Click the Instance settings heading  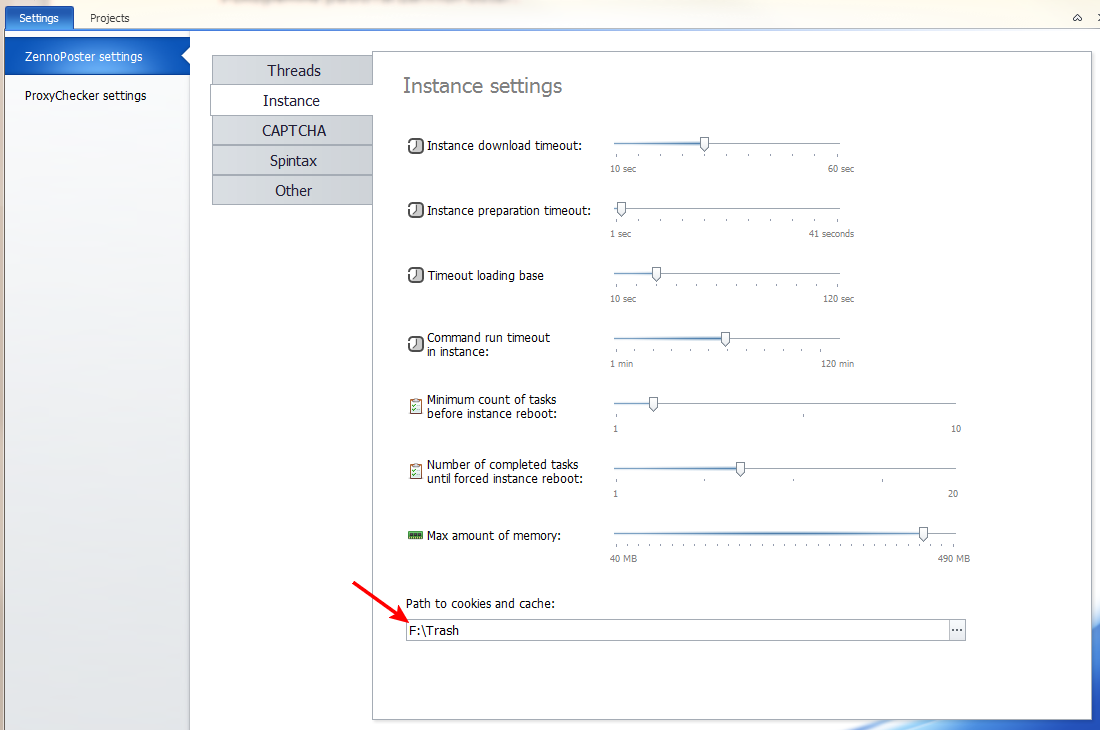483,86
